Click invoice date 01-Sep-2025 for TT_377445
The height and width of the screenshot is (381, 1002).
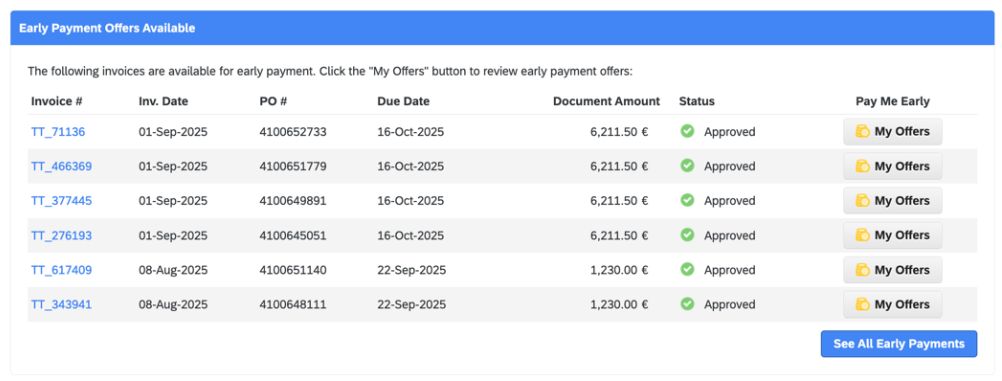pos(173,201)
